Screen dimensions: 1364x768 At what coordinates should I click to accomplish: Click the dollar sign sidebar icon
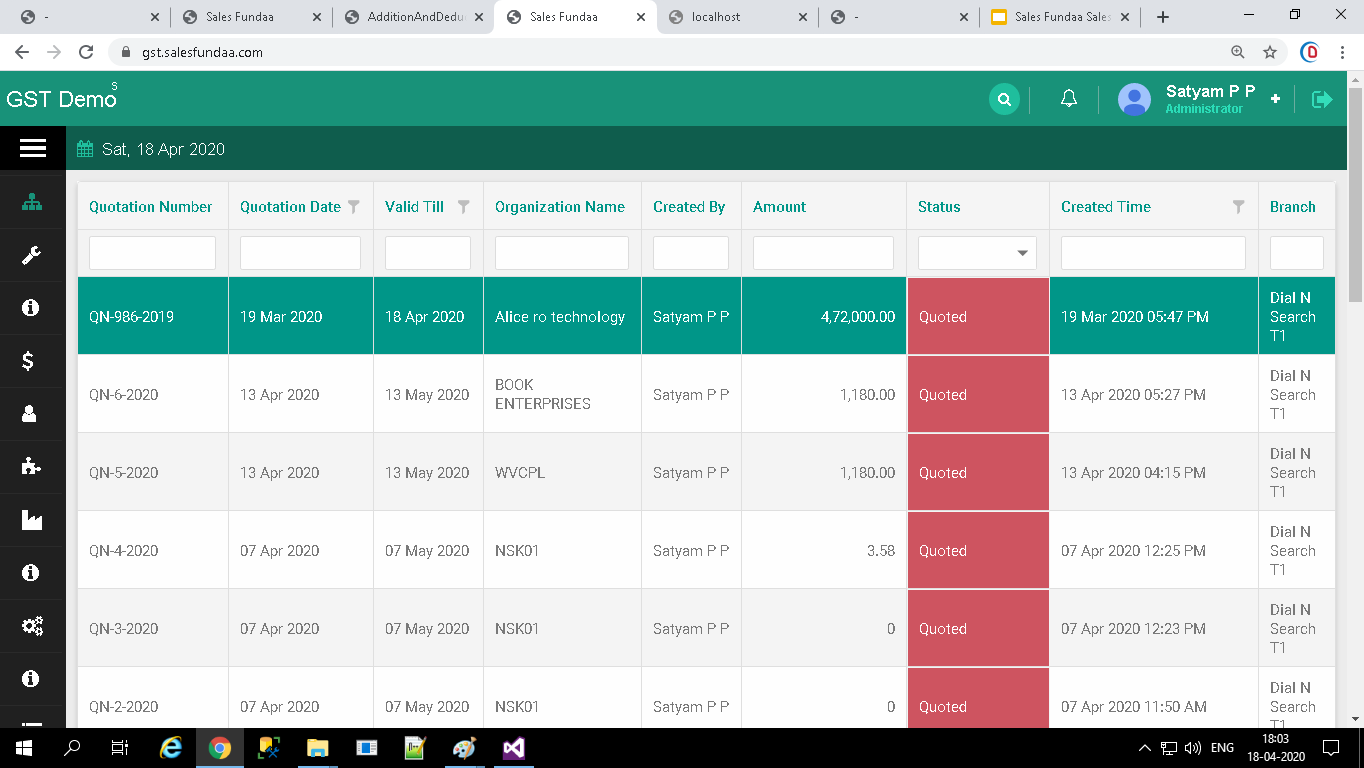[30, 361]
